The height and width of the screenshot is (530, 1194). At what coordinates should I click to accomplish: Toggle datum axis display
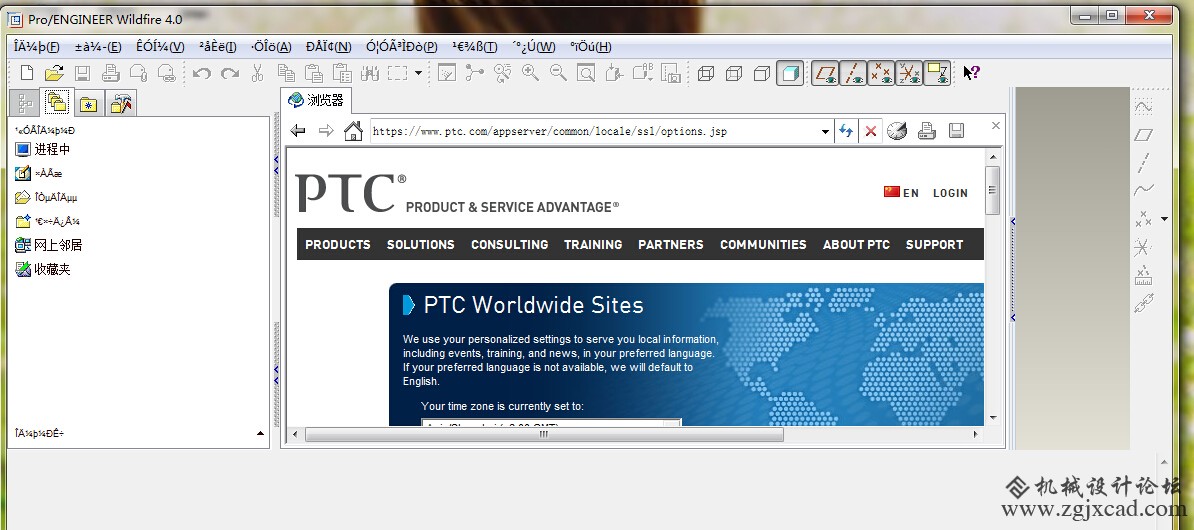[853, 73]
